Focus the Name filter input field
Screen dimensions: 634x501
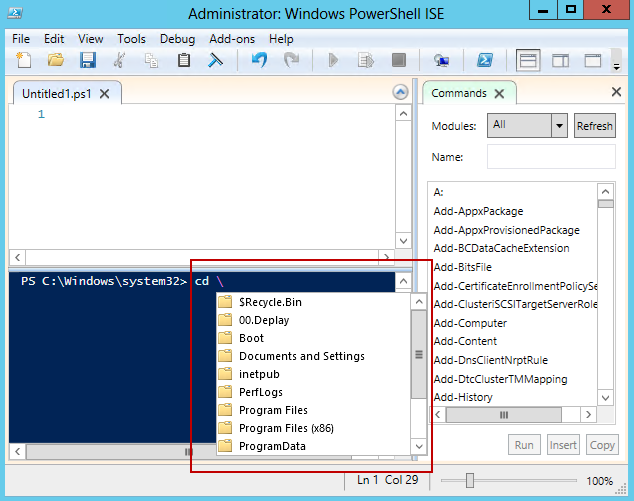click(551, 156)
